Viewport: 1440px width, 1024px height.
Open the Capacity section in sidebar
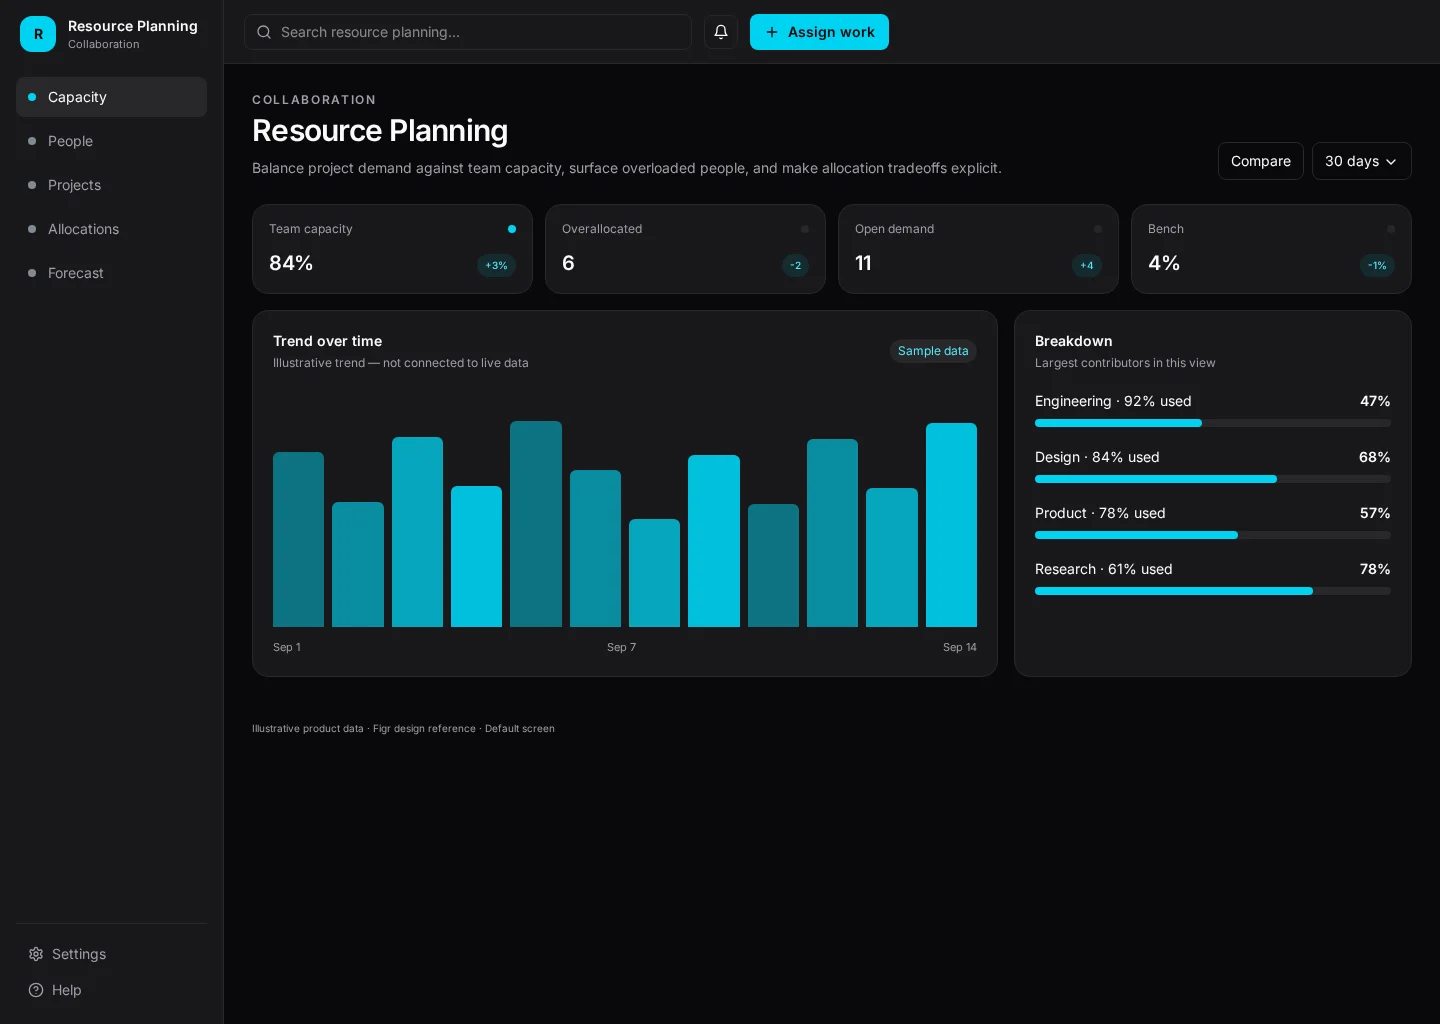(111, 97)
